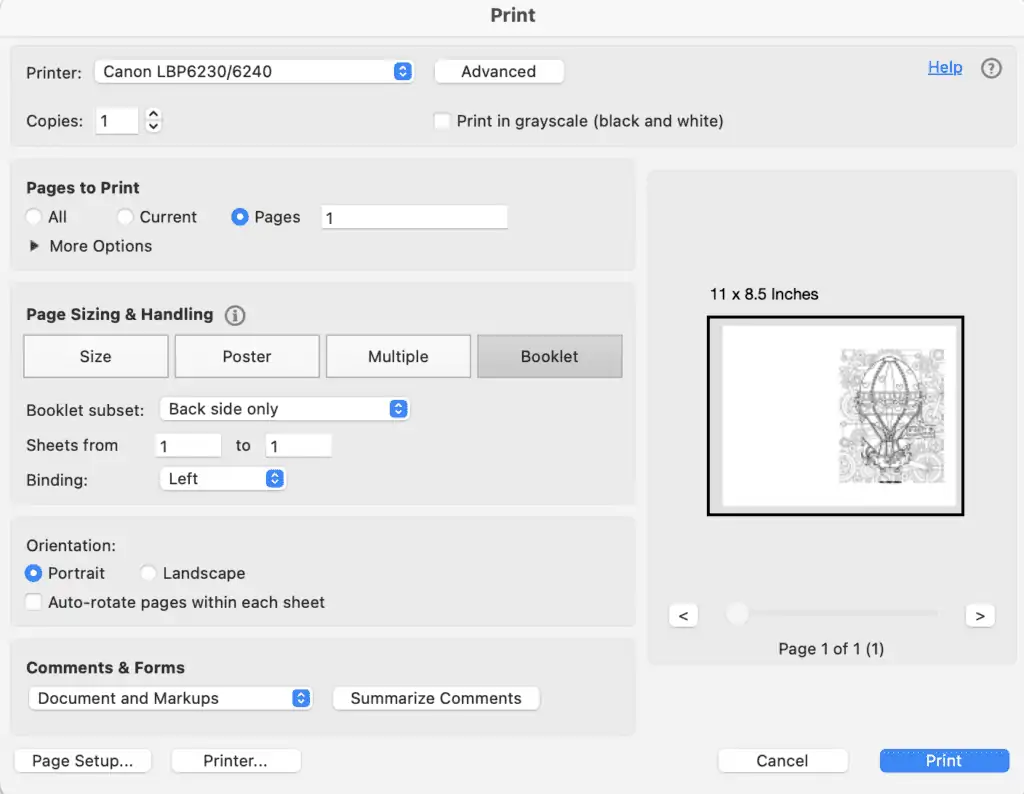Switch to the Poster tab
The image size is (1024, 794).
tap(247, 357)
